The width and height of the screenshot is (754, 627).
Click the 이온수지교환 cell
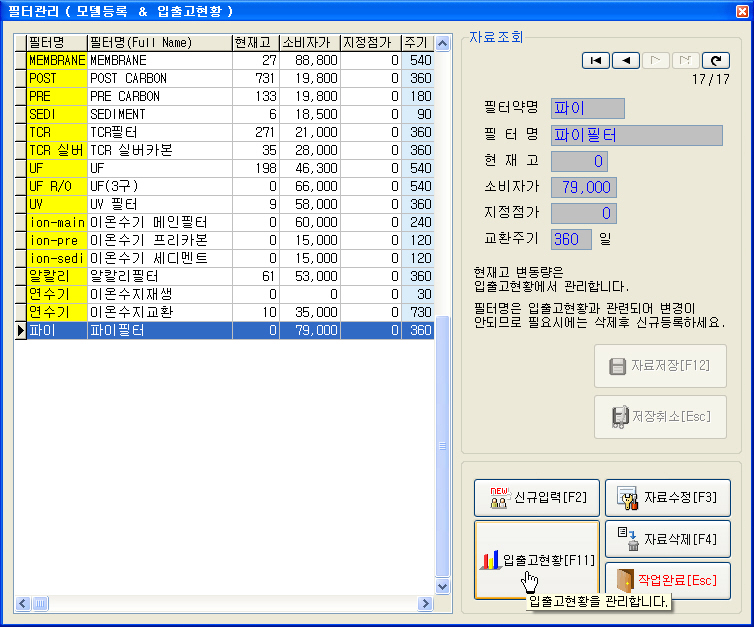pyautogui.click(x=160, y=313)
